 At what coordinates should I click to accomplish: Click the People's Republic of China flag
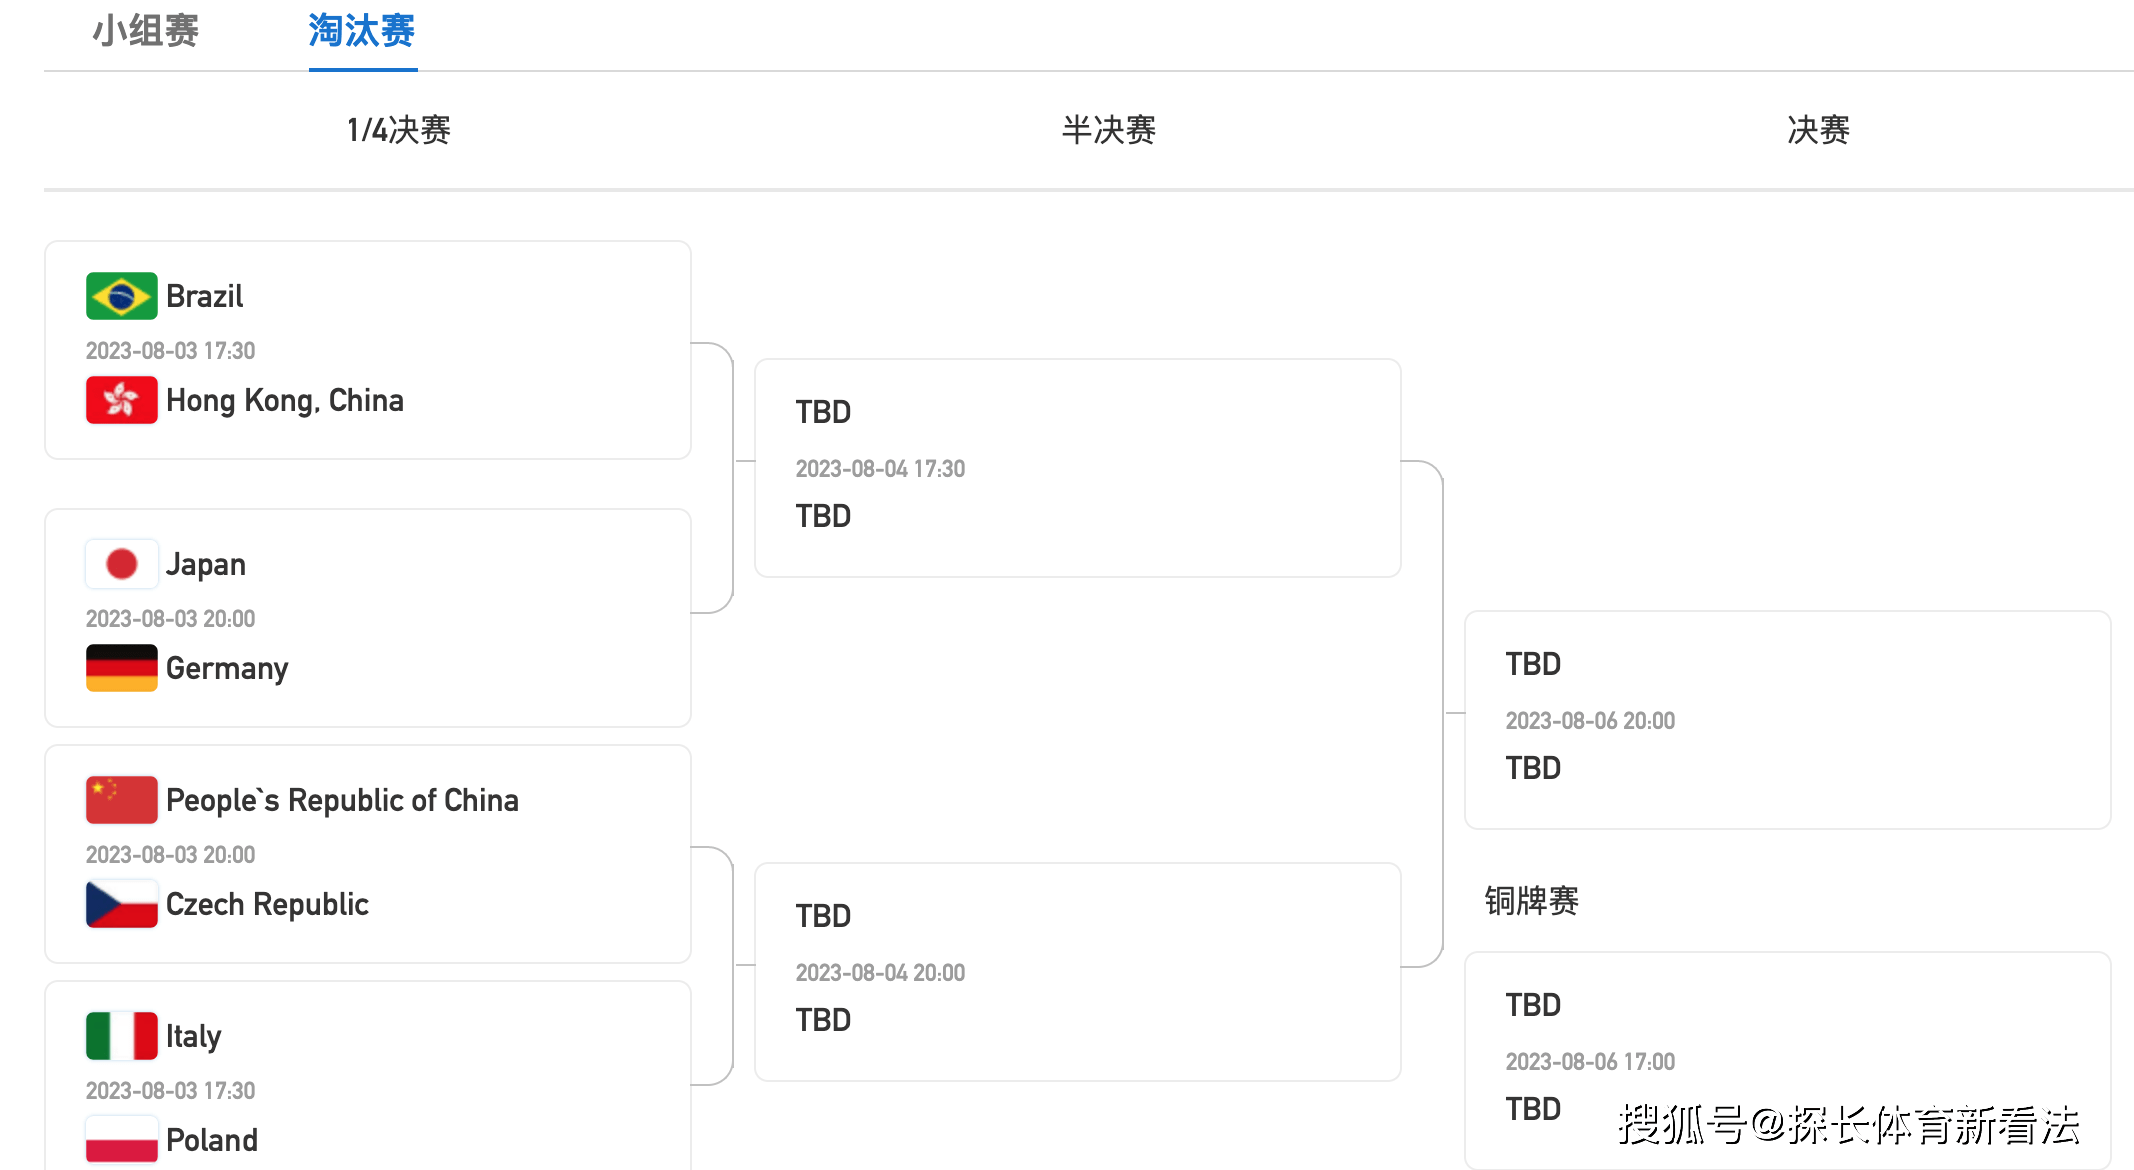click(x=121, y=800)
